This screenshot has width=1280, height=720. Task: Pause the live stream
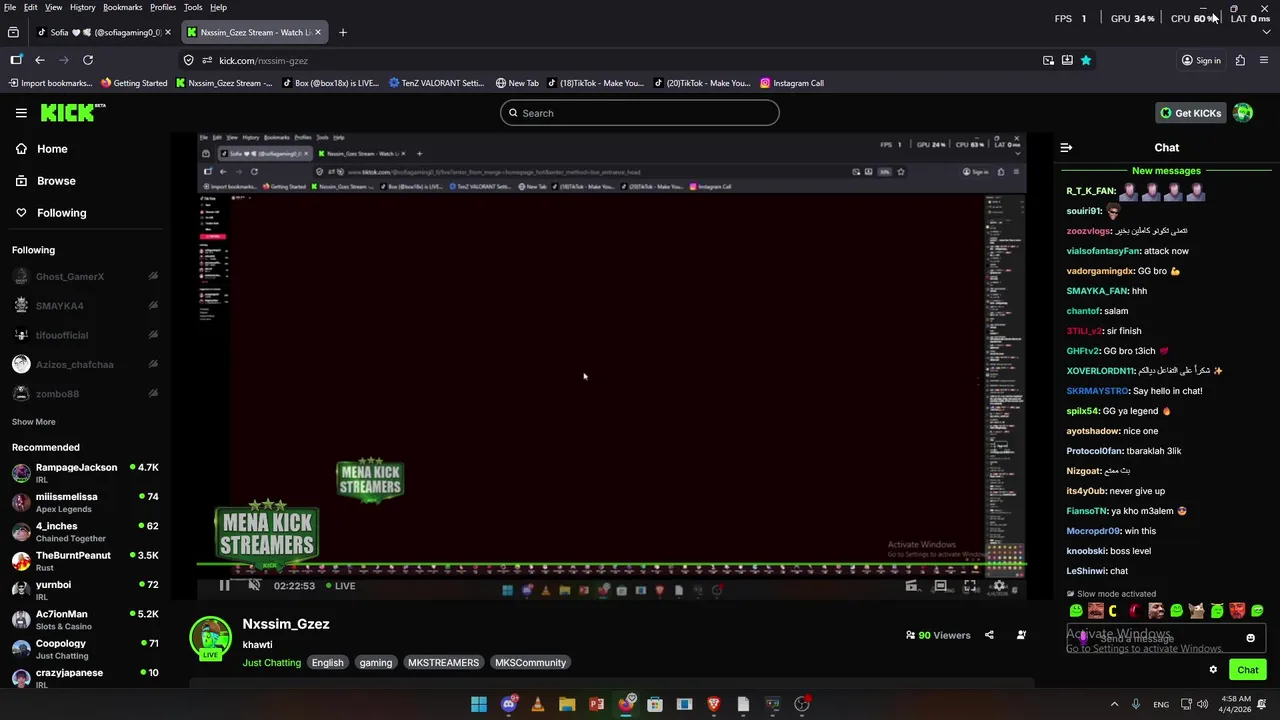(224, 586)
